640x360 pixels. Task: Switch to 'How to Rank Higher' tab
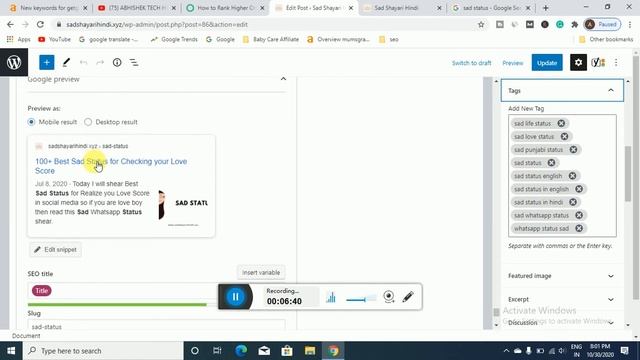[225, 8]
